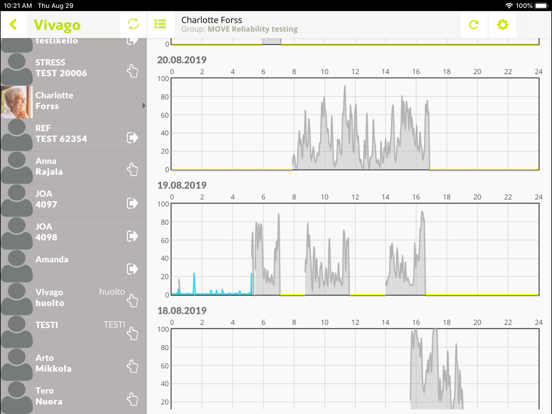The height and width of the screenshot is (414, 552).
Task: Select Tero Nuora in list
Action: pos(74,397)
